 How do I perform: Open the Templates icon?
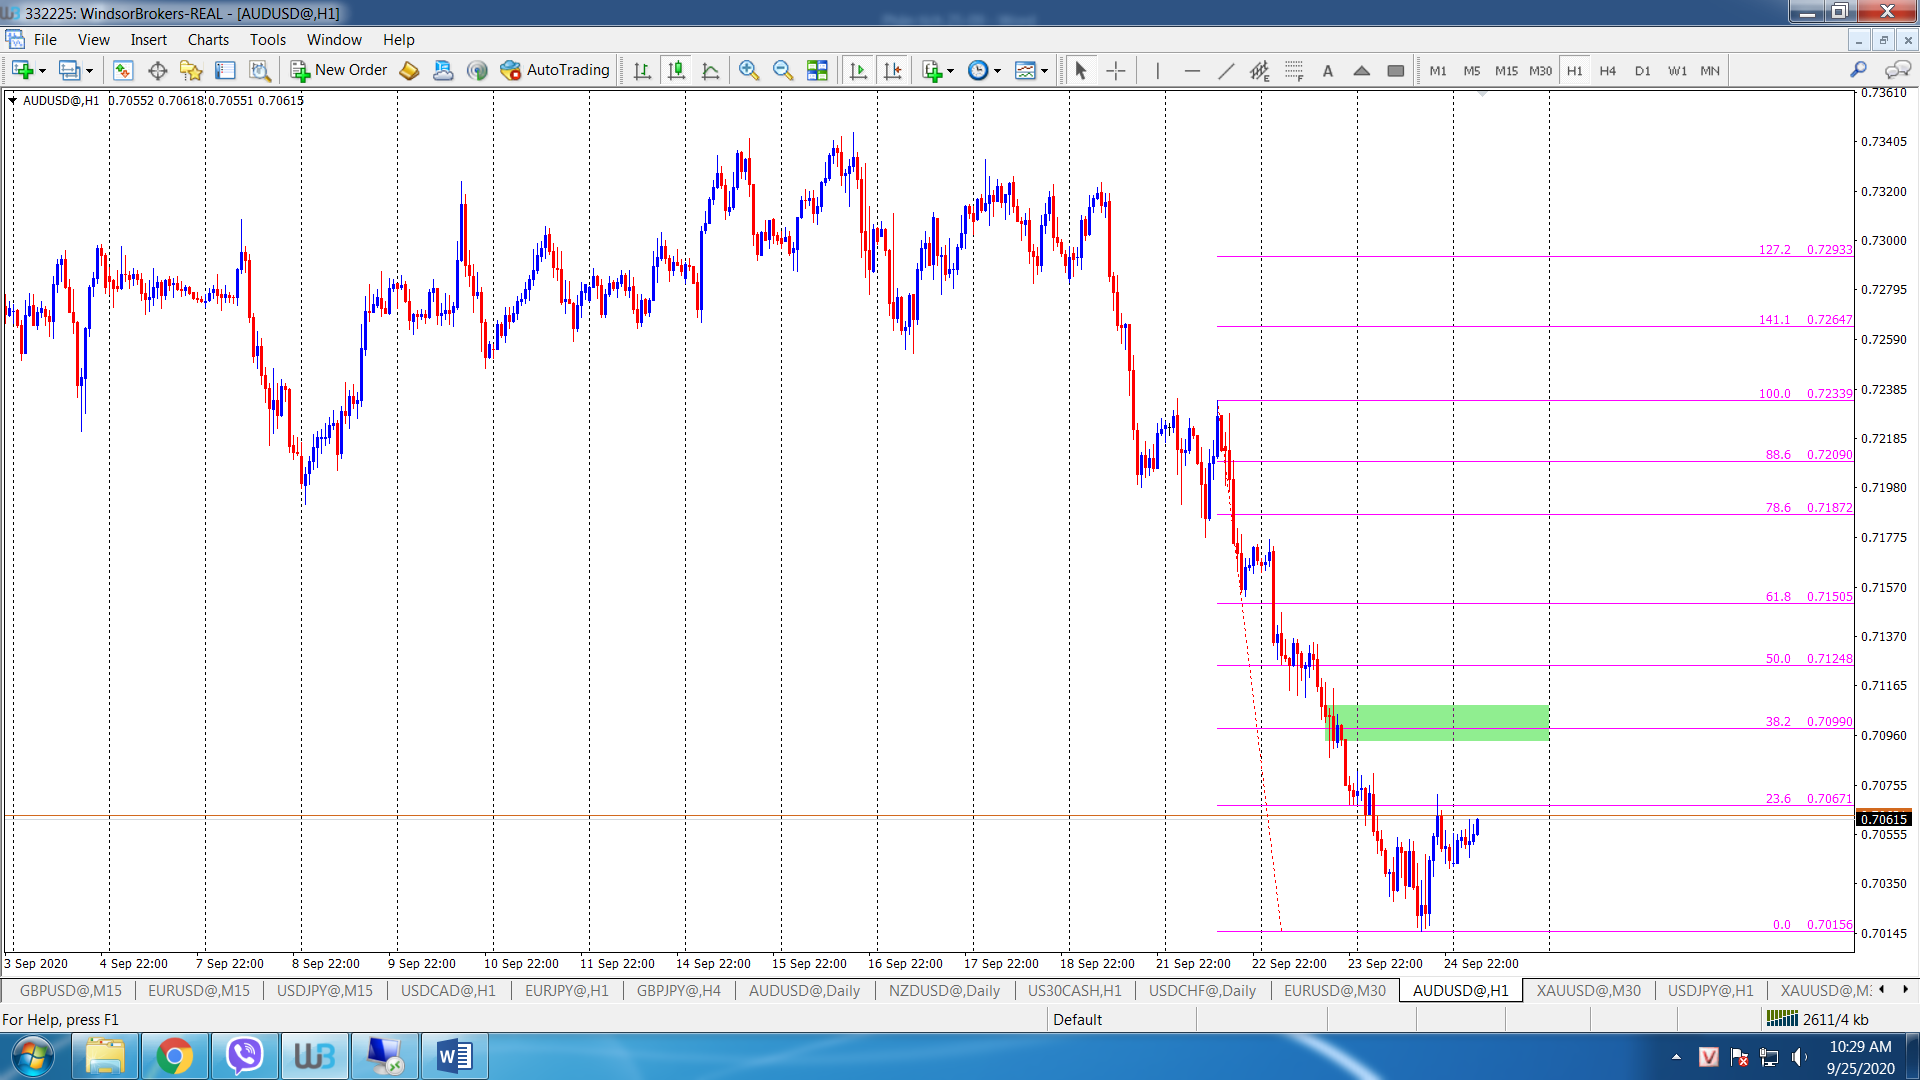(x=1025, y=70)
